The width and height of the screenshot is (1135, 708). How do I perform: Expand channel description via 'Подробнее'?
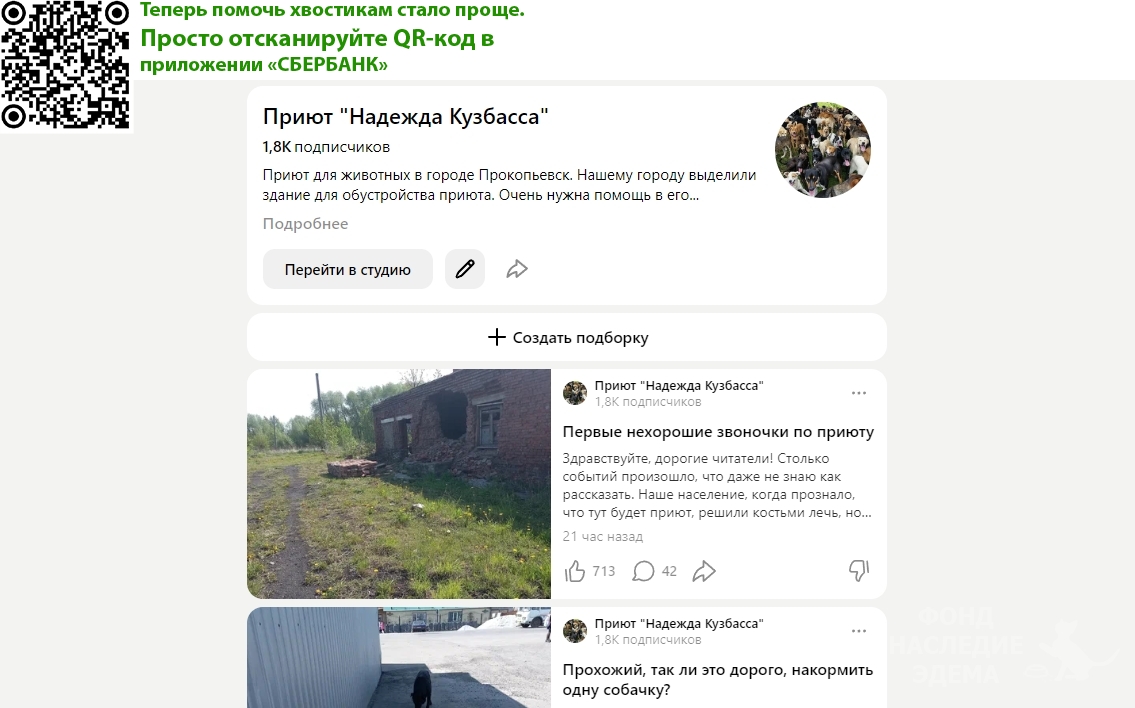point(305,224)
